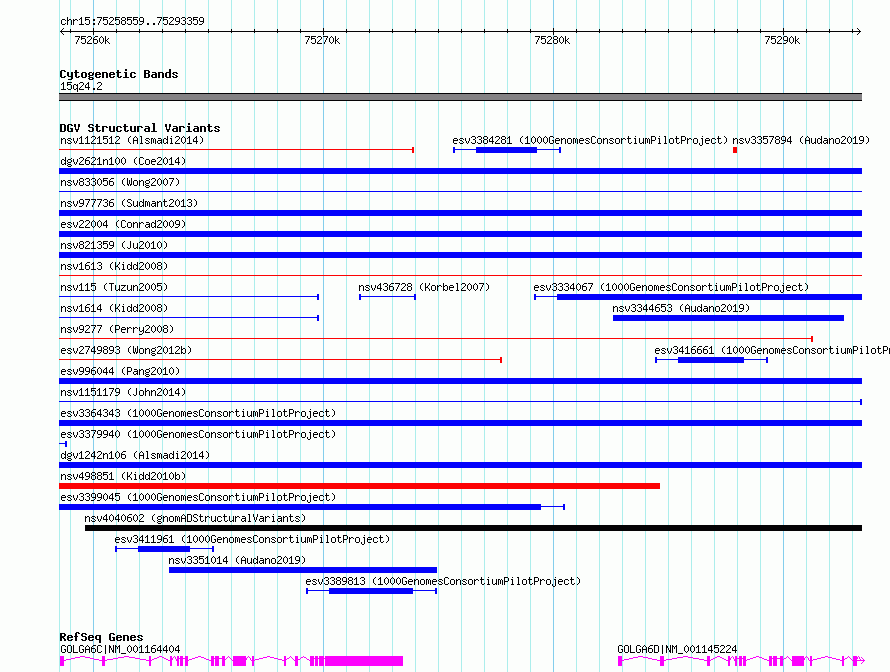Image resolution: width=890 pixels, height=672 pixels.
Task: Open the esv3379940 variant label
Action: [x=198, y=434]
